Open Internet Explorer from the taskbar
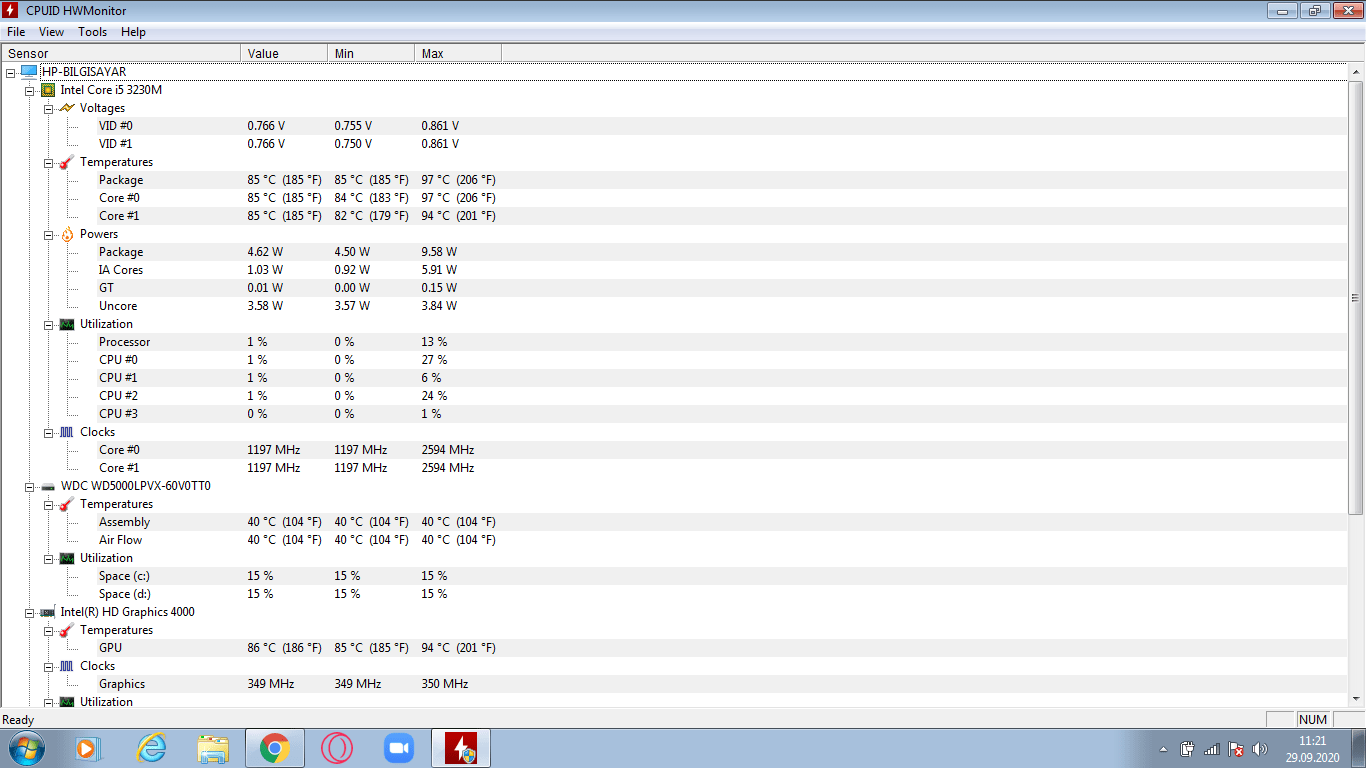 tap(151, 748)
